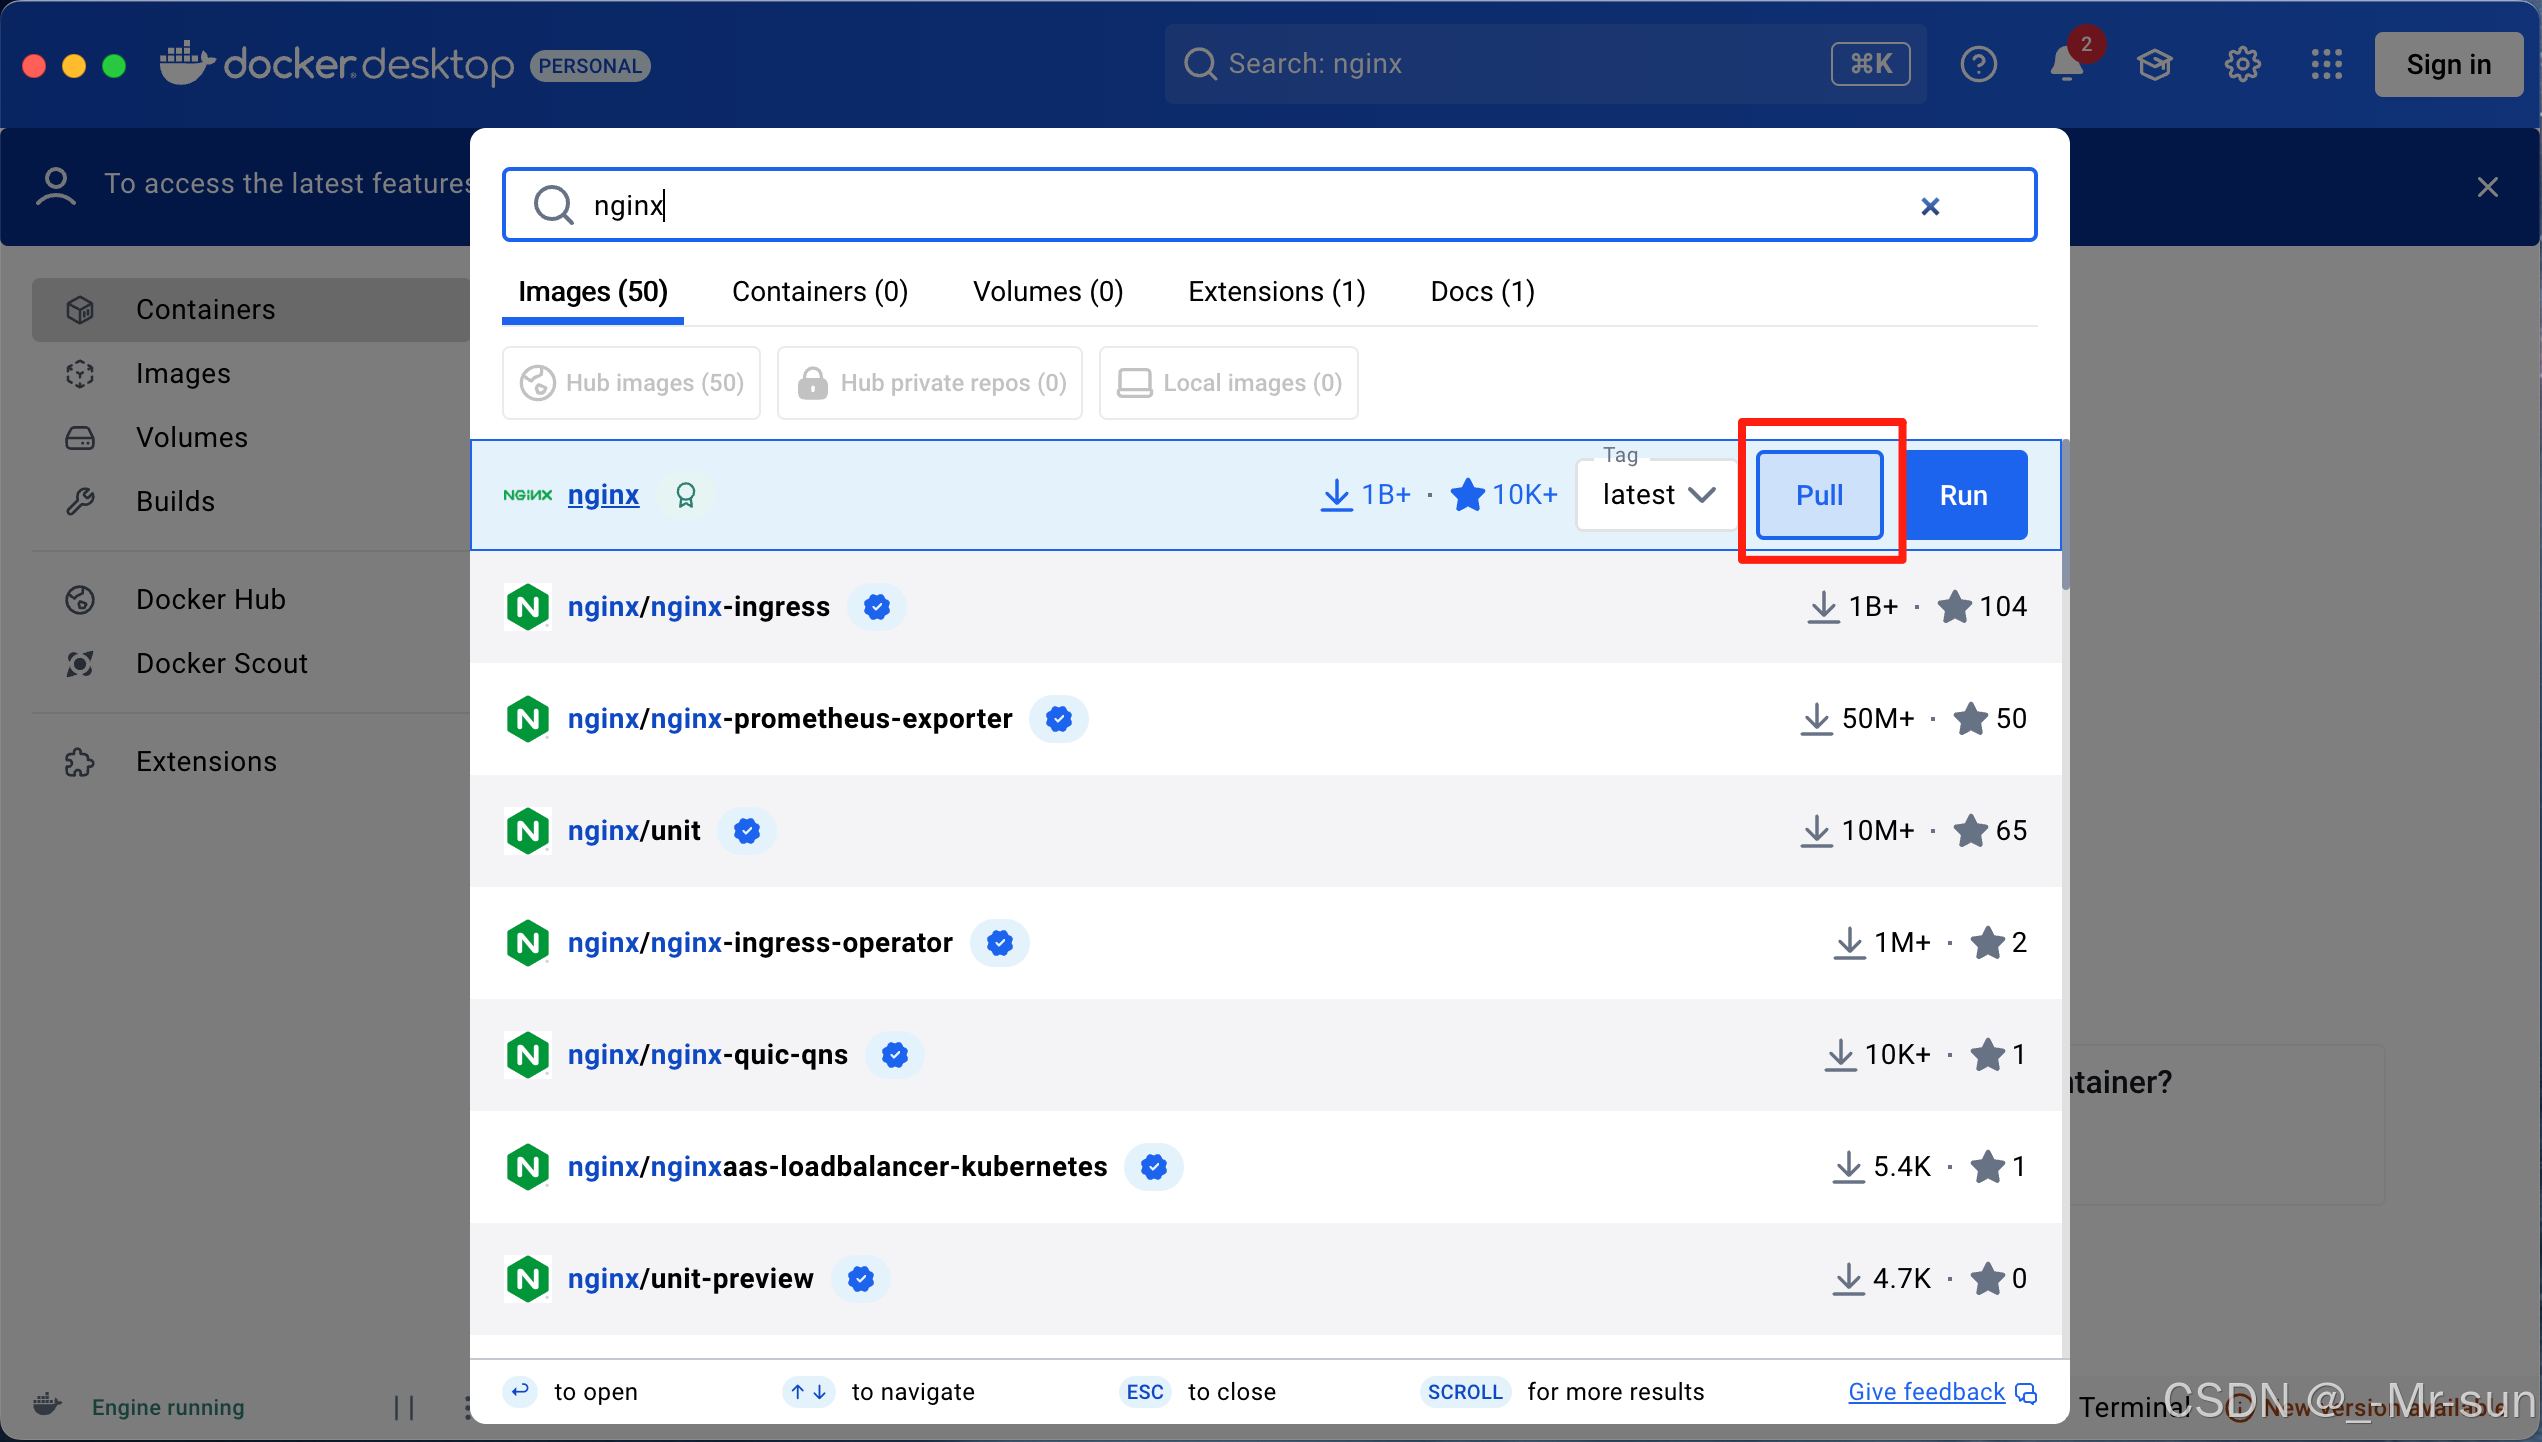This screenshot has height=1442, width=2542.
Task: Clear the nginx search with the X icon
Action: pos(1930,206)
